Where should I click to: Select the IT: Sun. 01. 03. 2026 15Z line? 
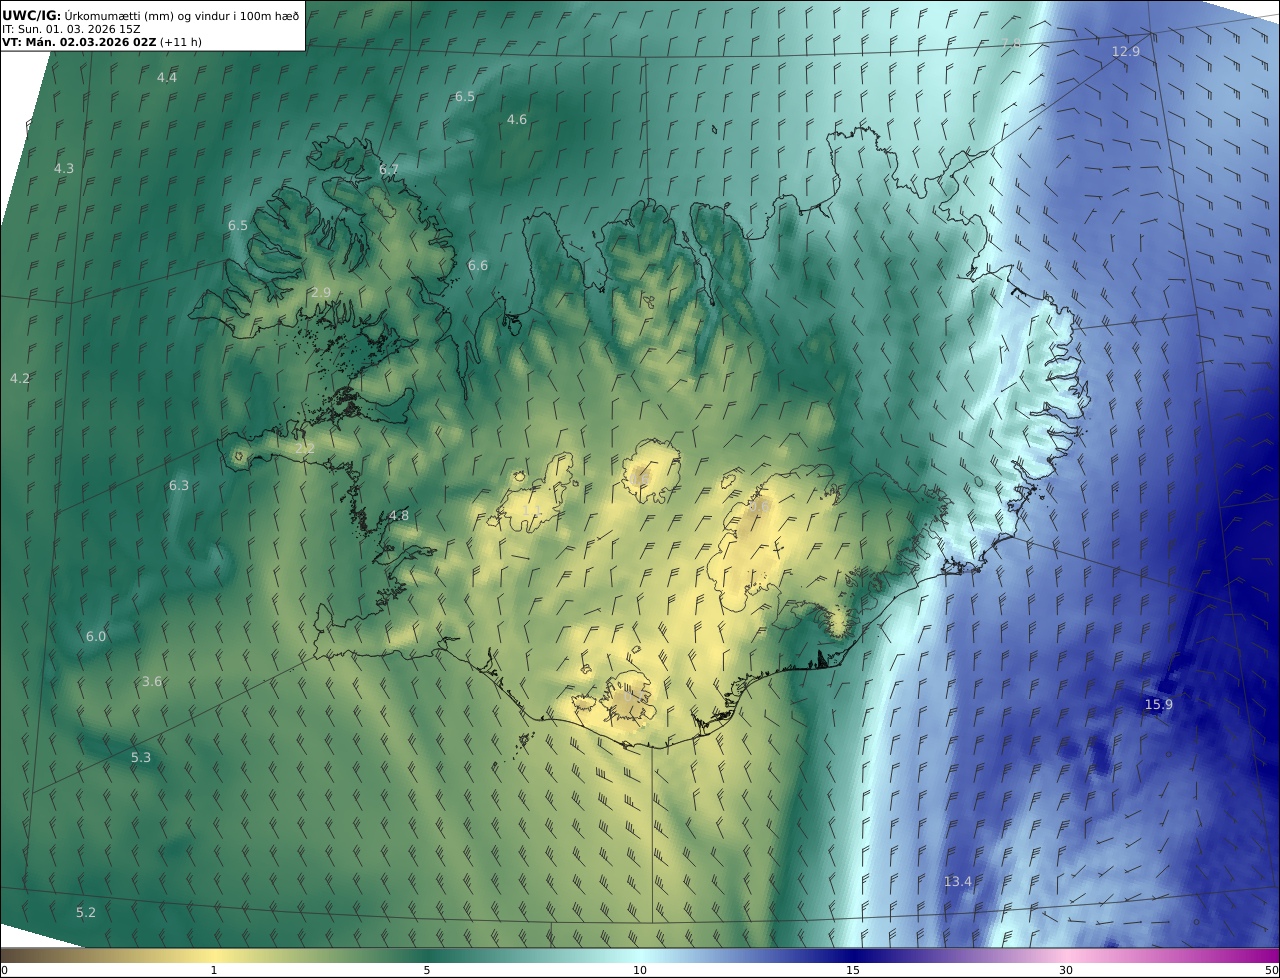[x=71, y=29]
